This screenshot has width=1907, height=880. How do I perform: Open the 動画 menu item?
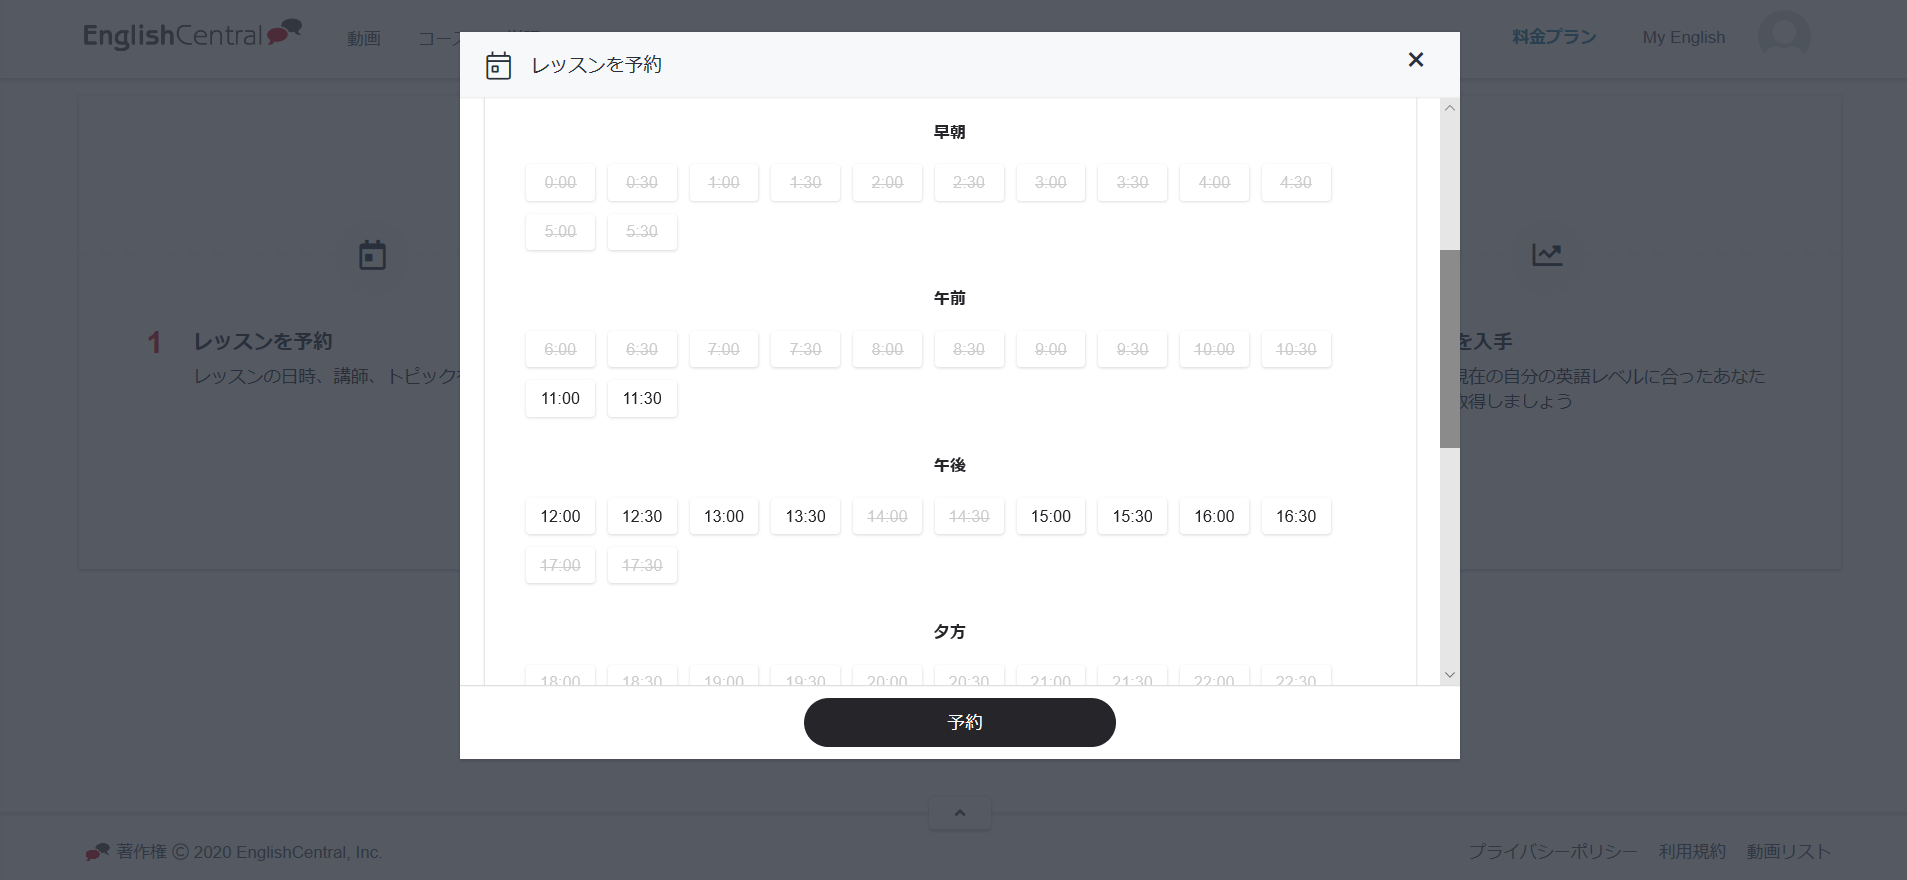(364, 38)
